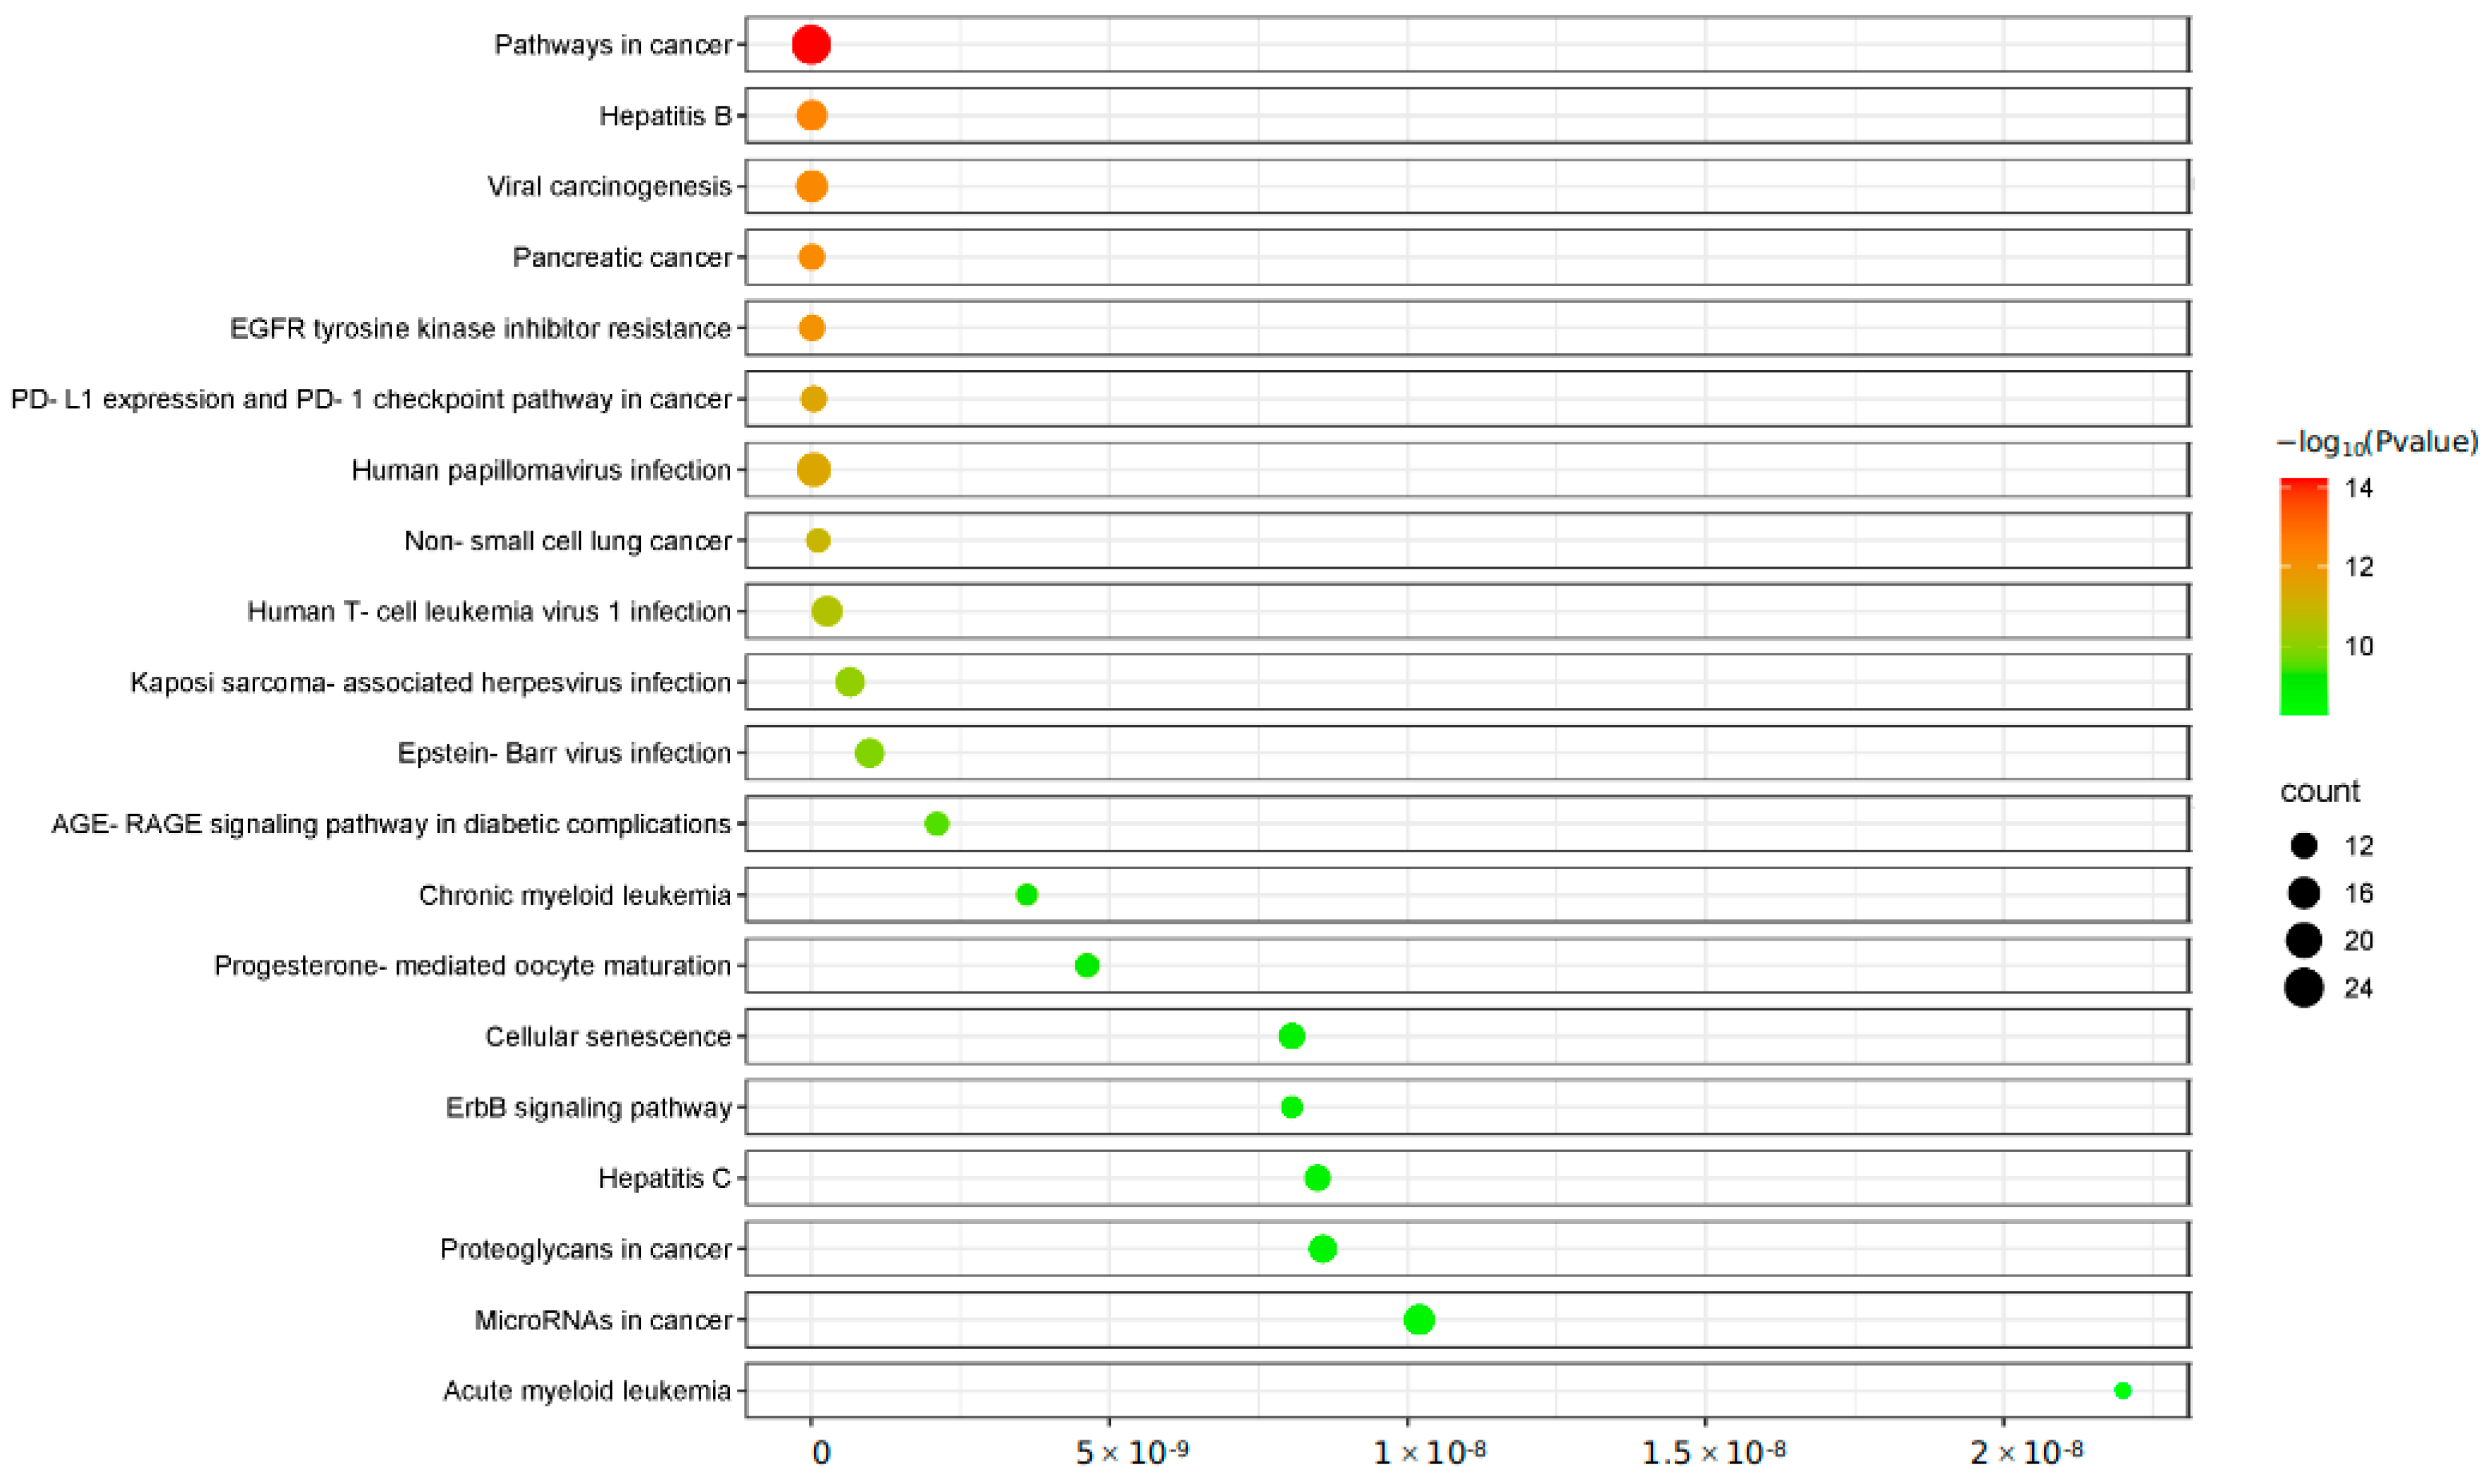Click the count legend circle for 12
Image resolution: width=2488 pixels, height=1484 pixels.
coord(2304,846)
